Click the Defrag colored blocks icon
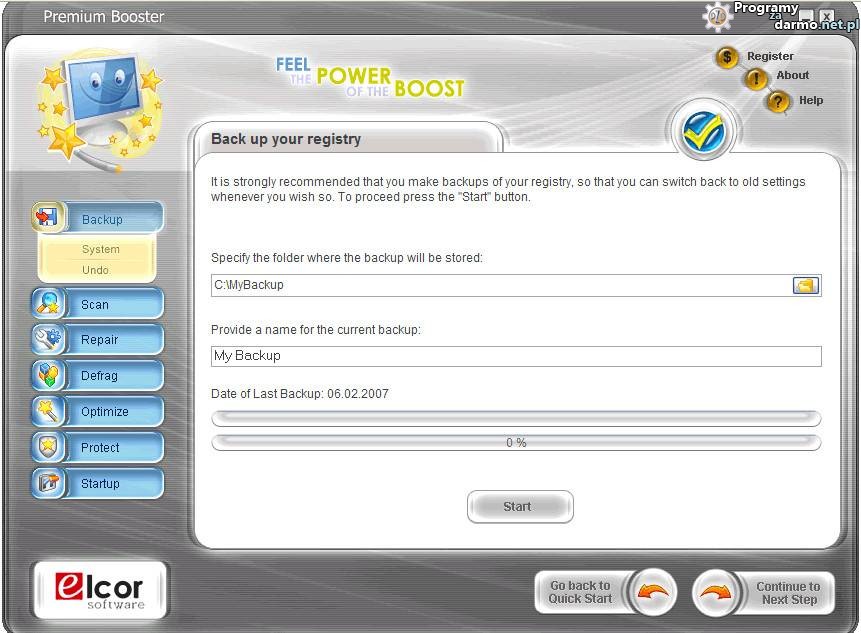Image resolution: width=861 pixels, height=633 pixels. click(x=47, y=375)
